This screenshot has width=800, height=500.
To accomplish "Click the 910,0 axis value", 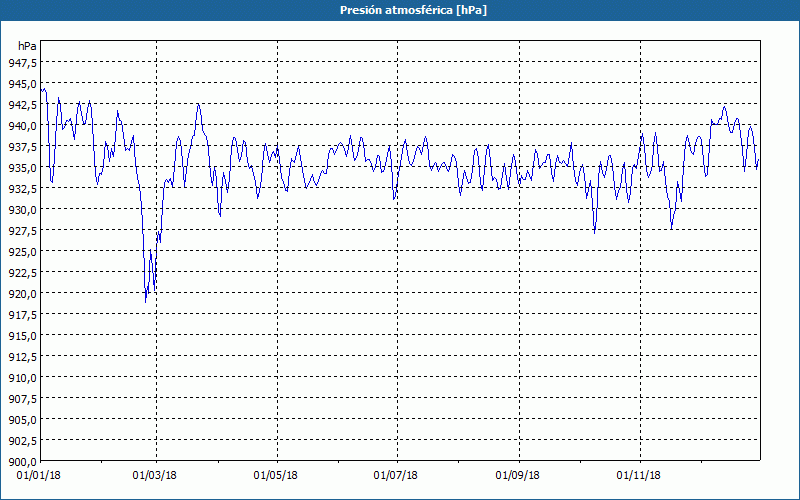I will coord(22,378).
